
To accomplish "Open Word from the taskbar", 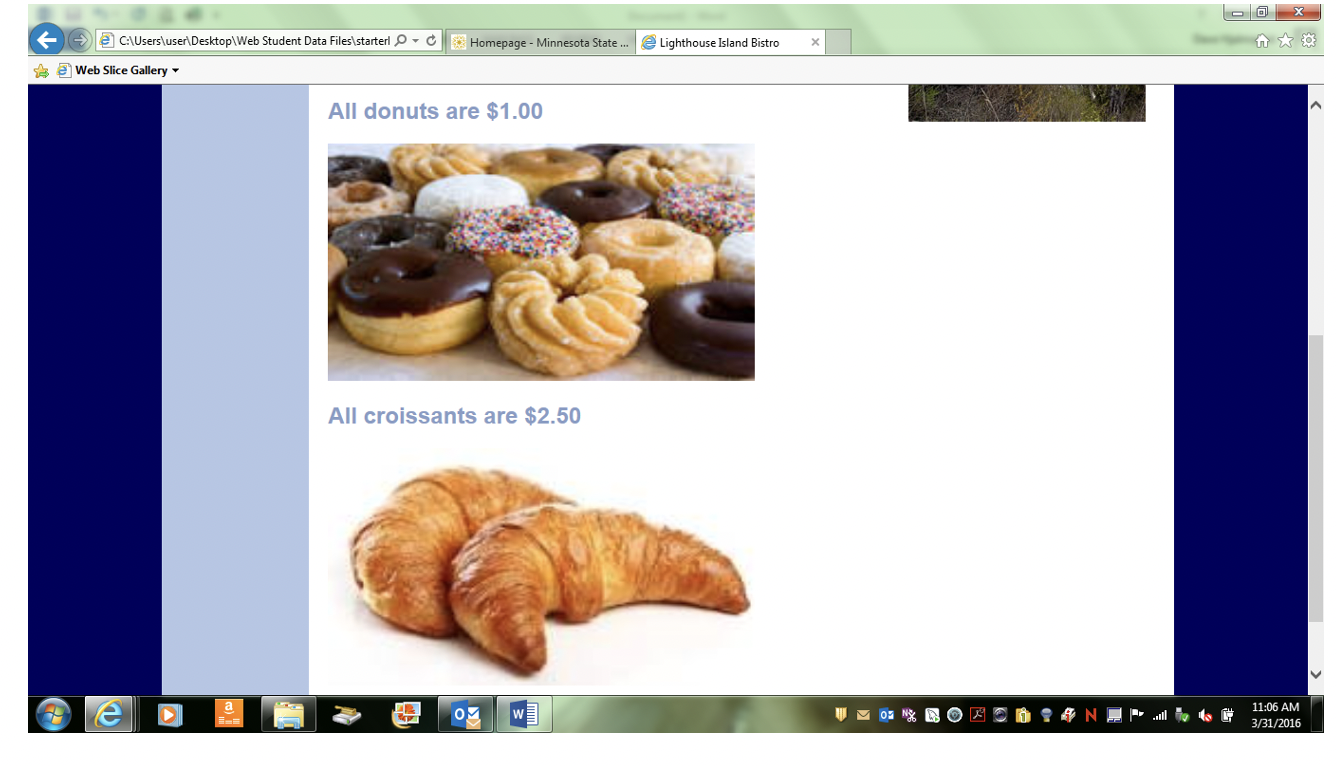I will click(524, 714).
